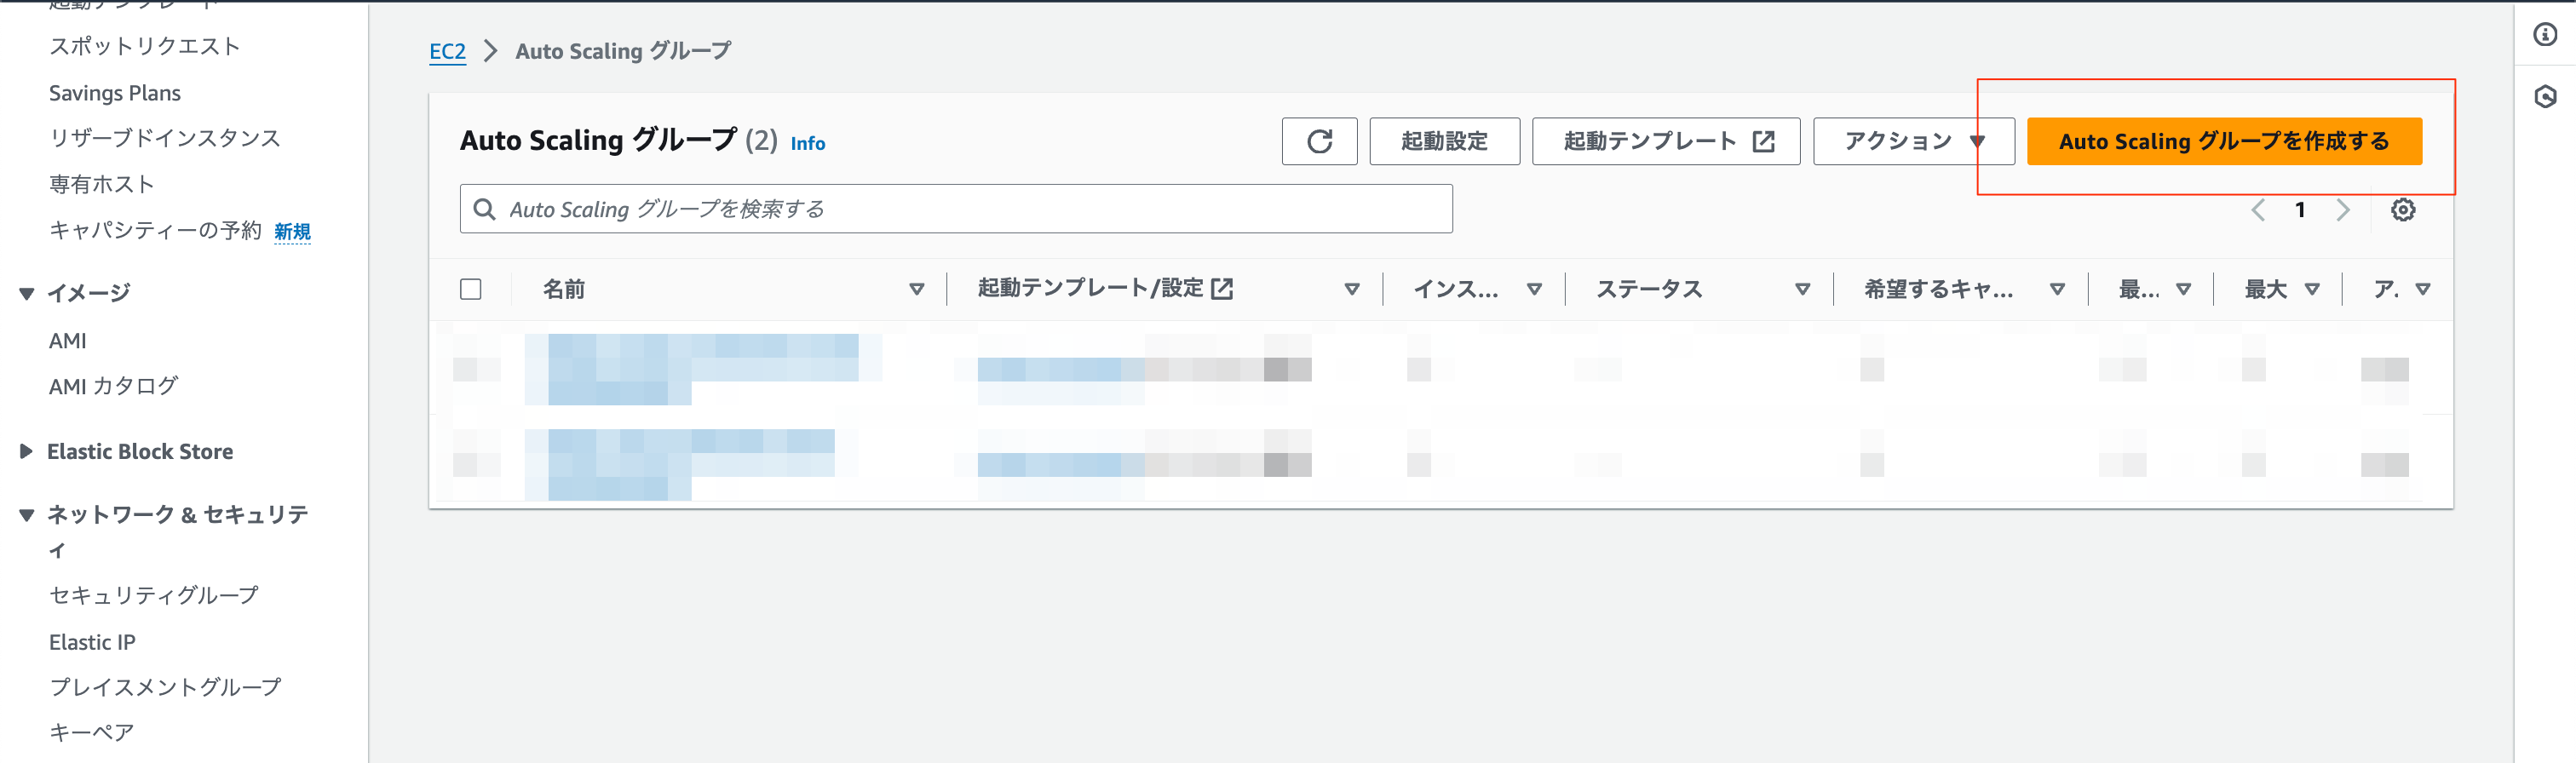Open table preferences gear icon
Image resolution: width=2576 pixels, height=763 pixels.
tap(2403, 209)
